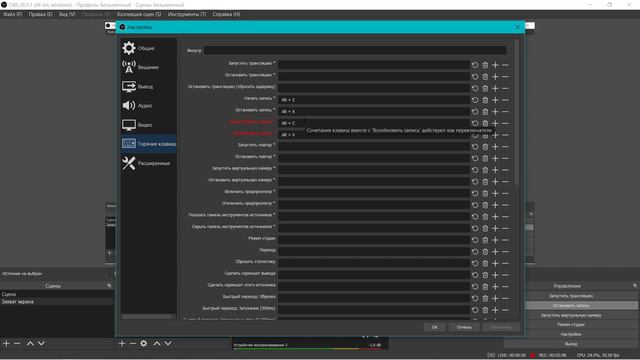Clear the Запустить виртуальную камеру hotkey

485,170
